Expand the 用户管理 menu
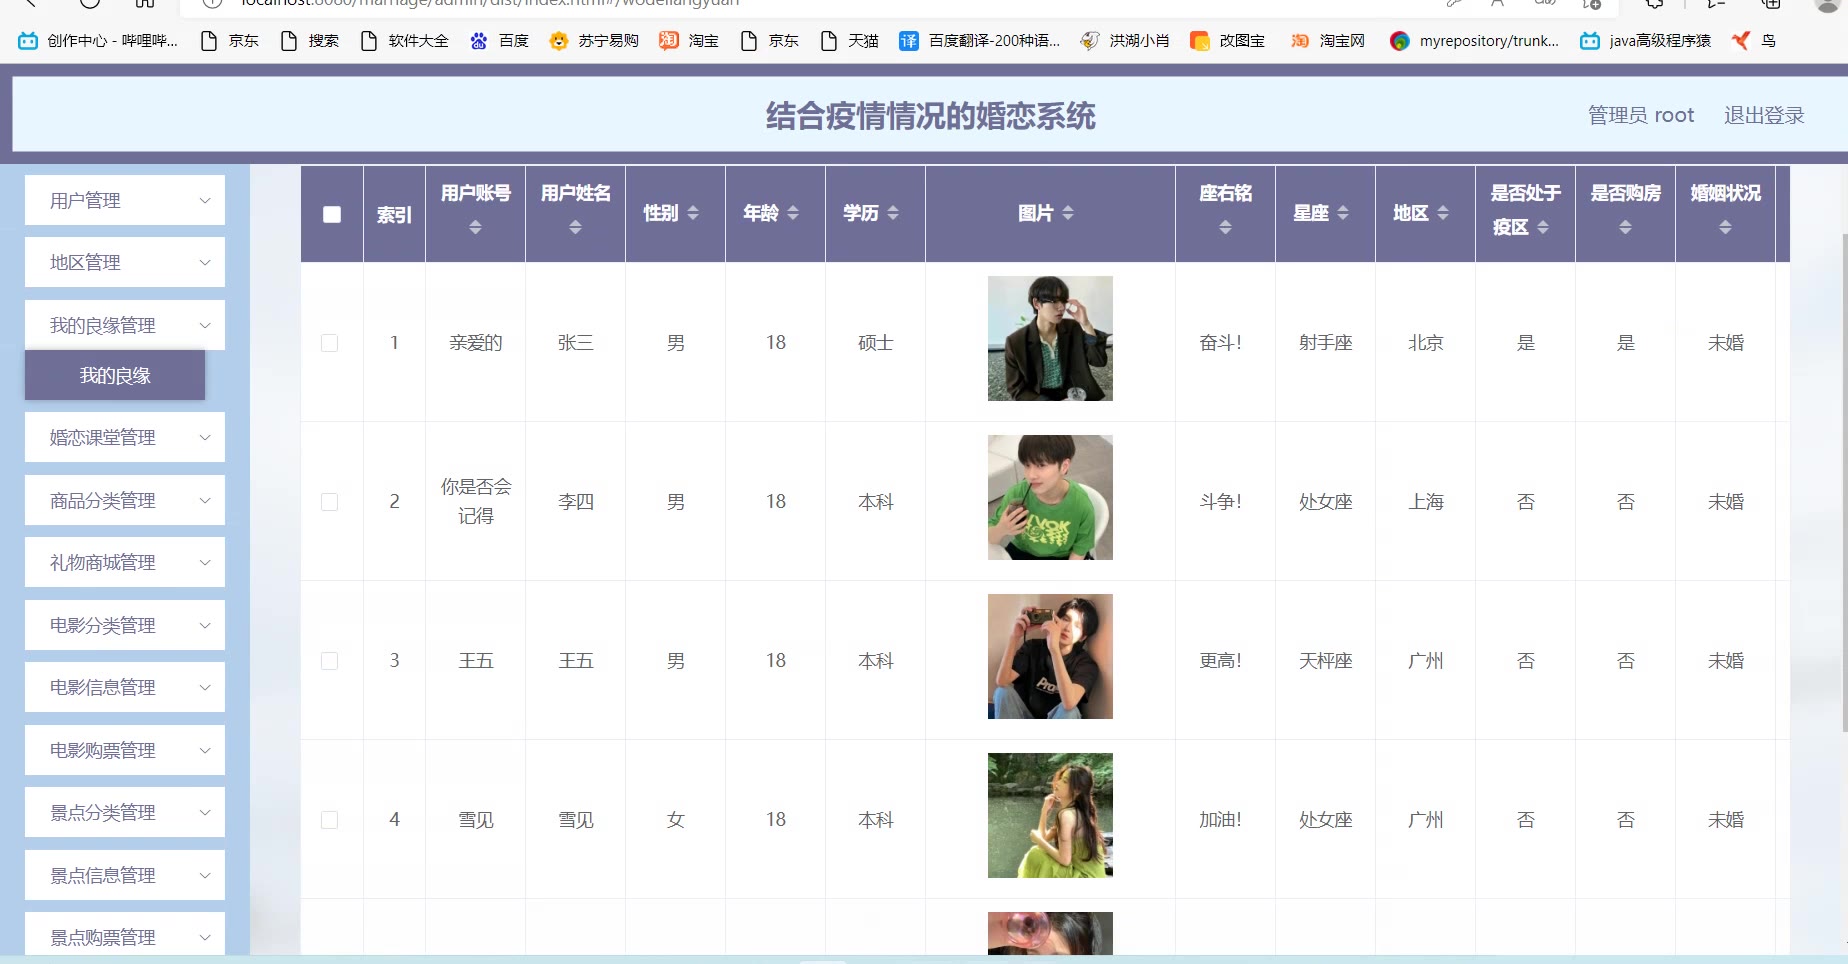Image resolution: width=1848 pixels, height=964 pixels. 125,200
